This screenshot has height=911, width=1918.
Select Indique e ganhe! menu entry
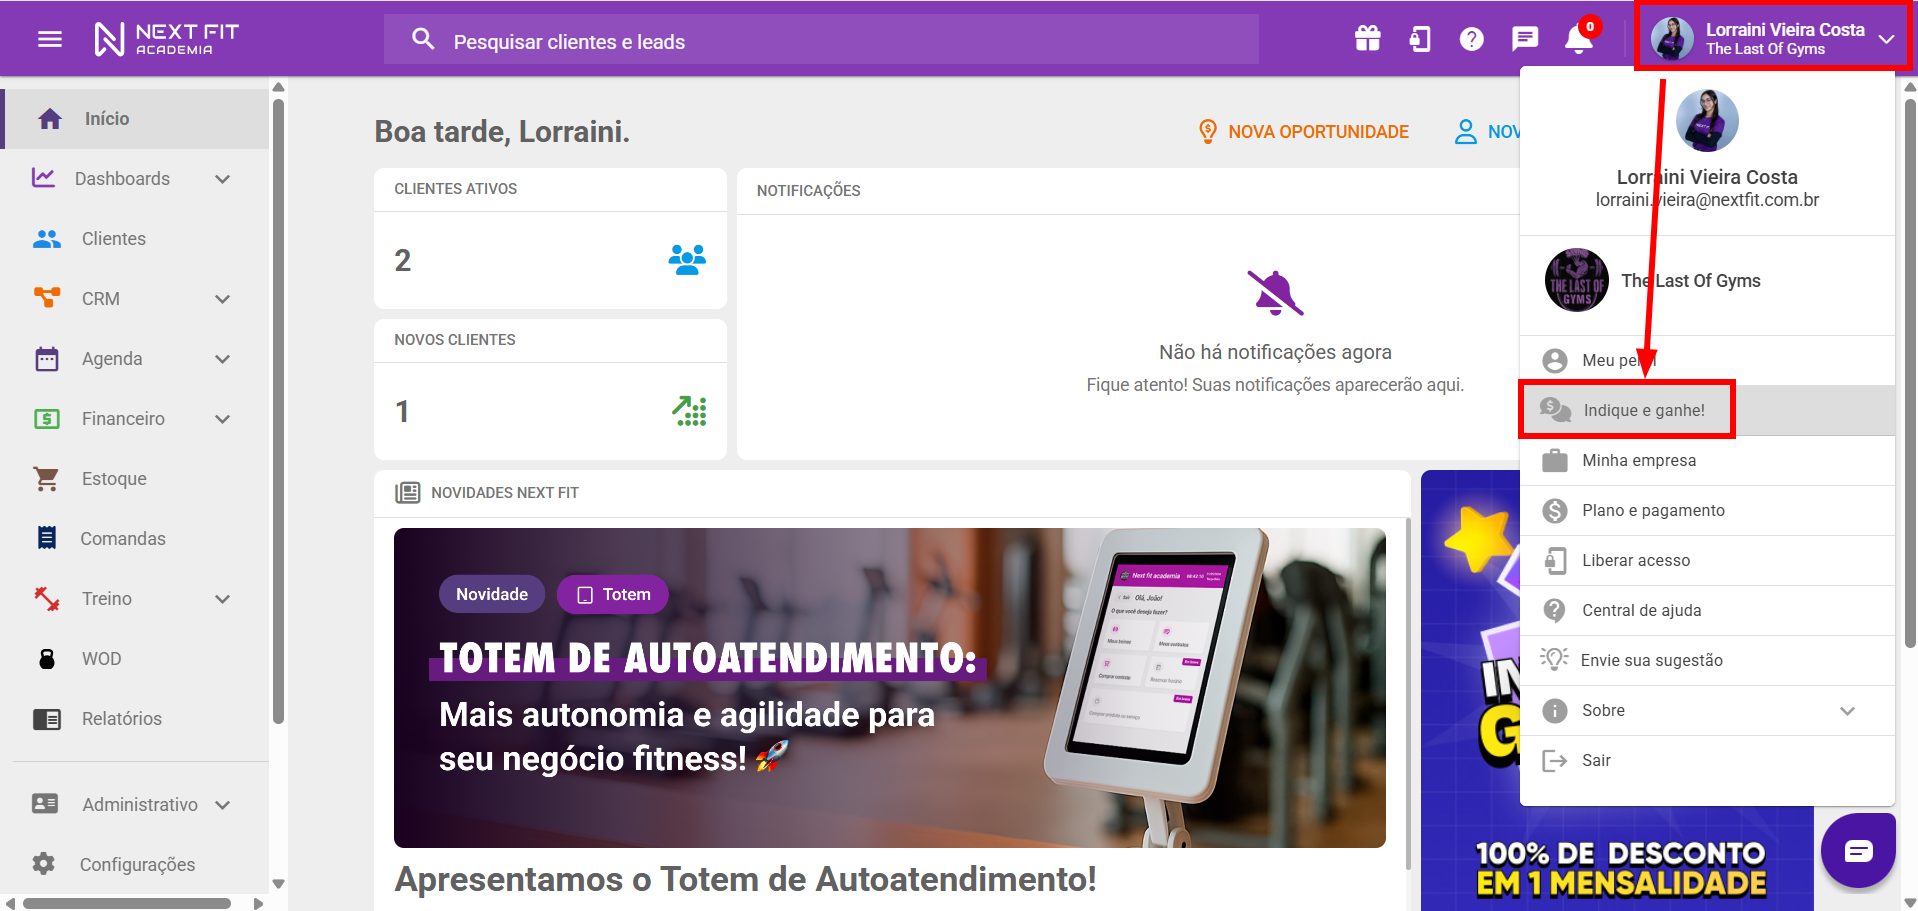pyautogui.click(x=1707, y=410)
